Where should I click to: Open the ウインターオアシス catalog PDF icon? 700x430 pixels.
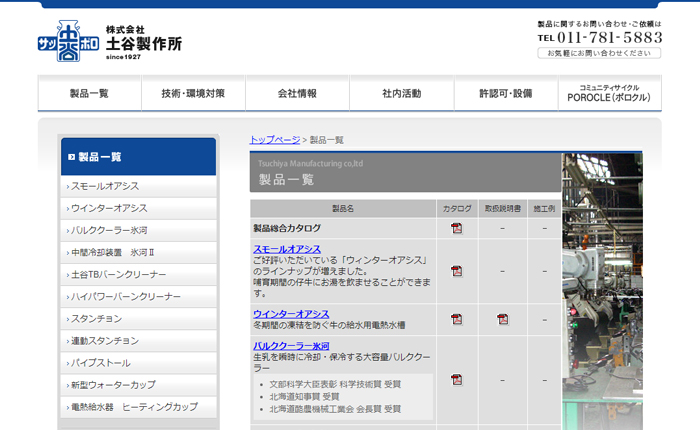(x=456, y=319)
